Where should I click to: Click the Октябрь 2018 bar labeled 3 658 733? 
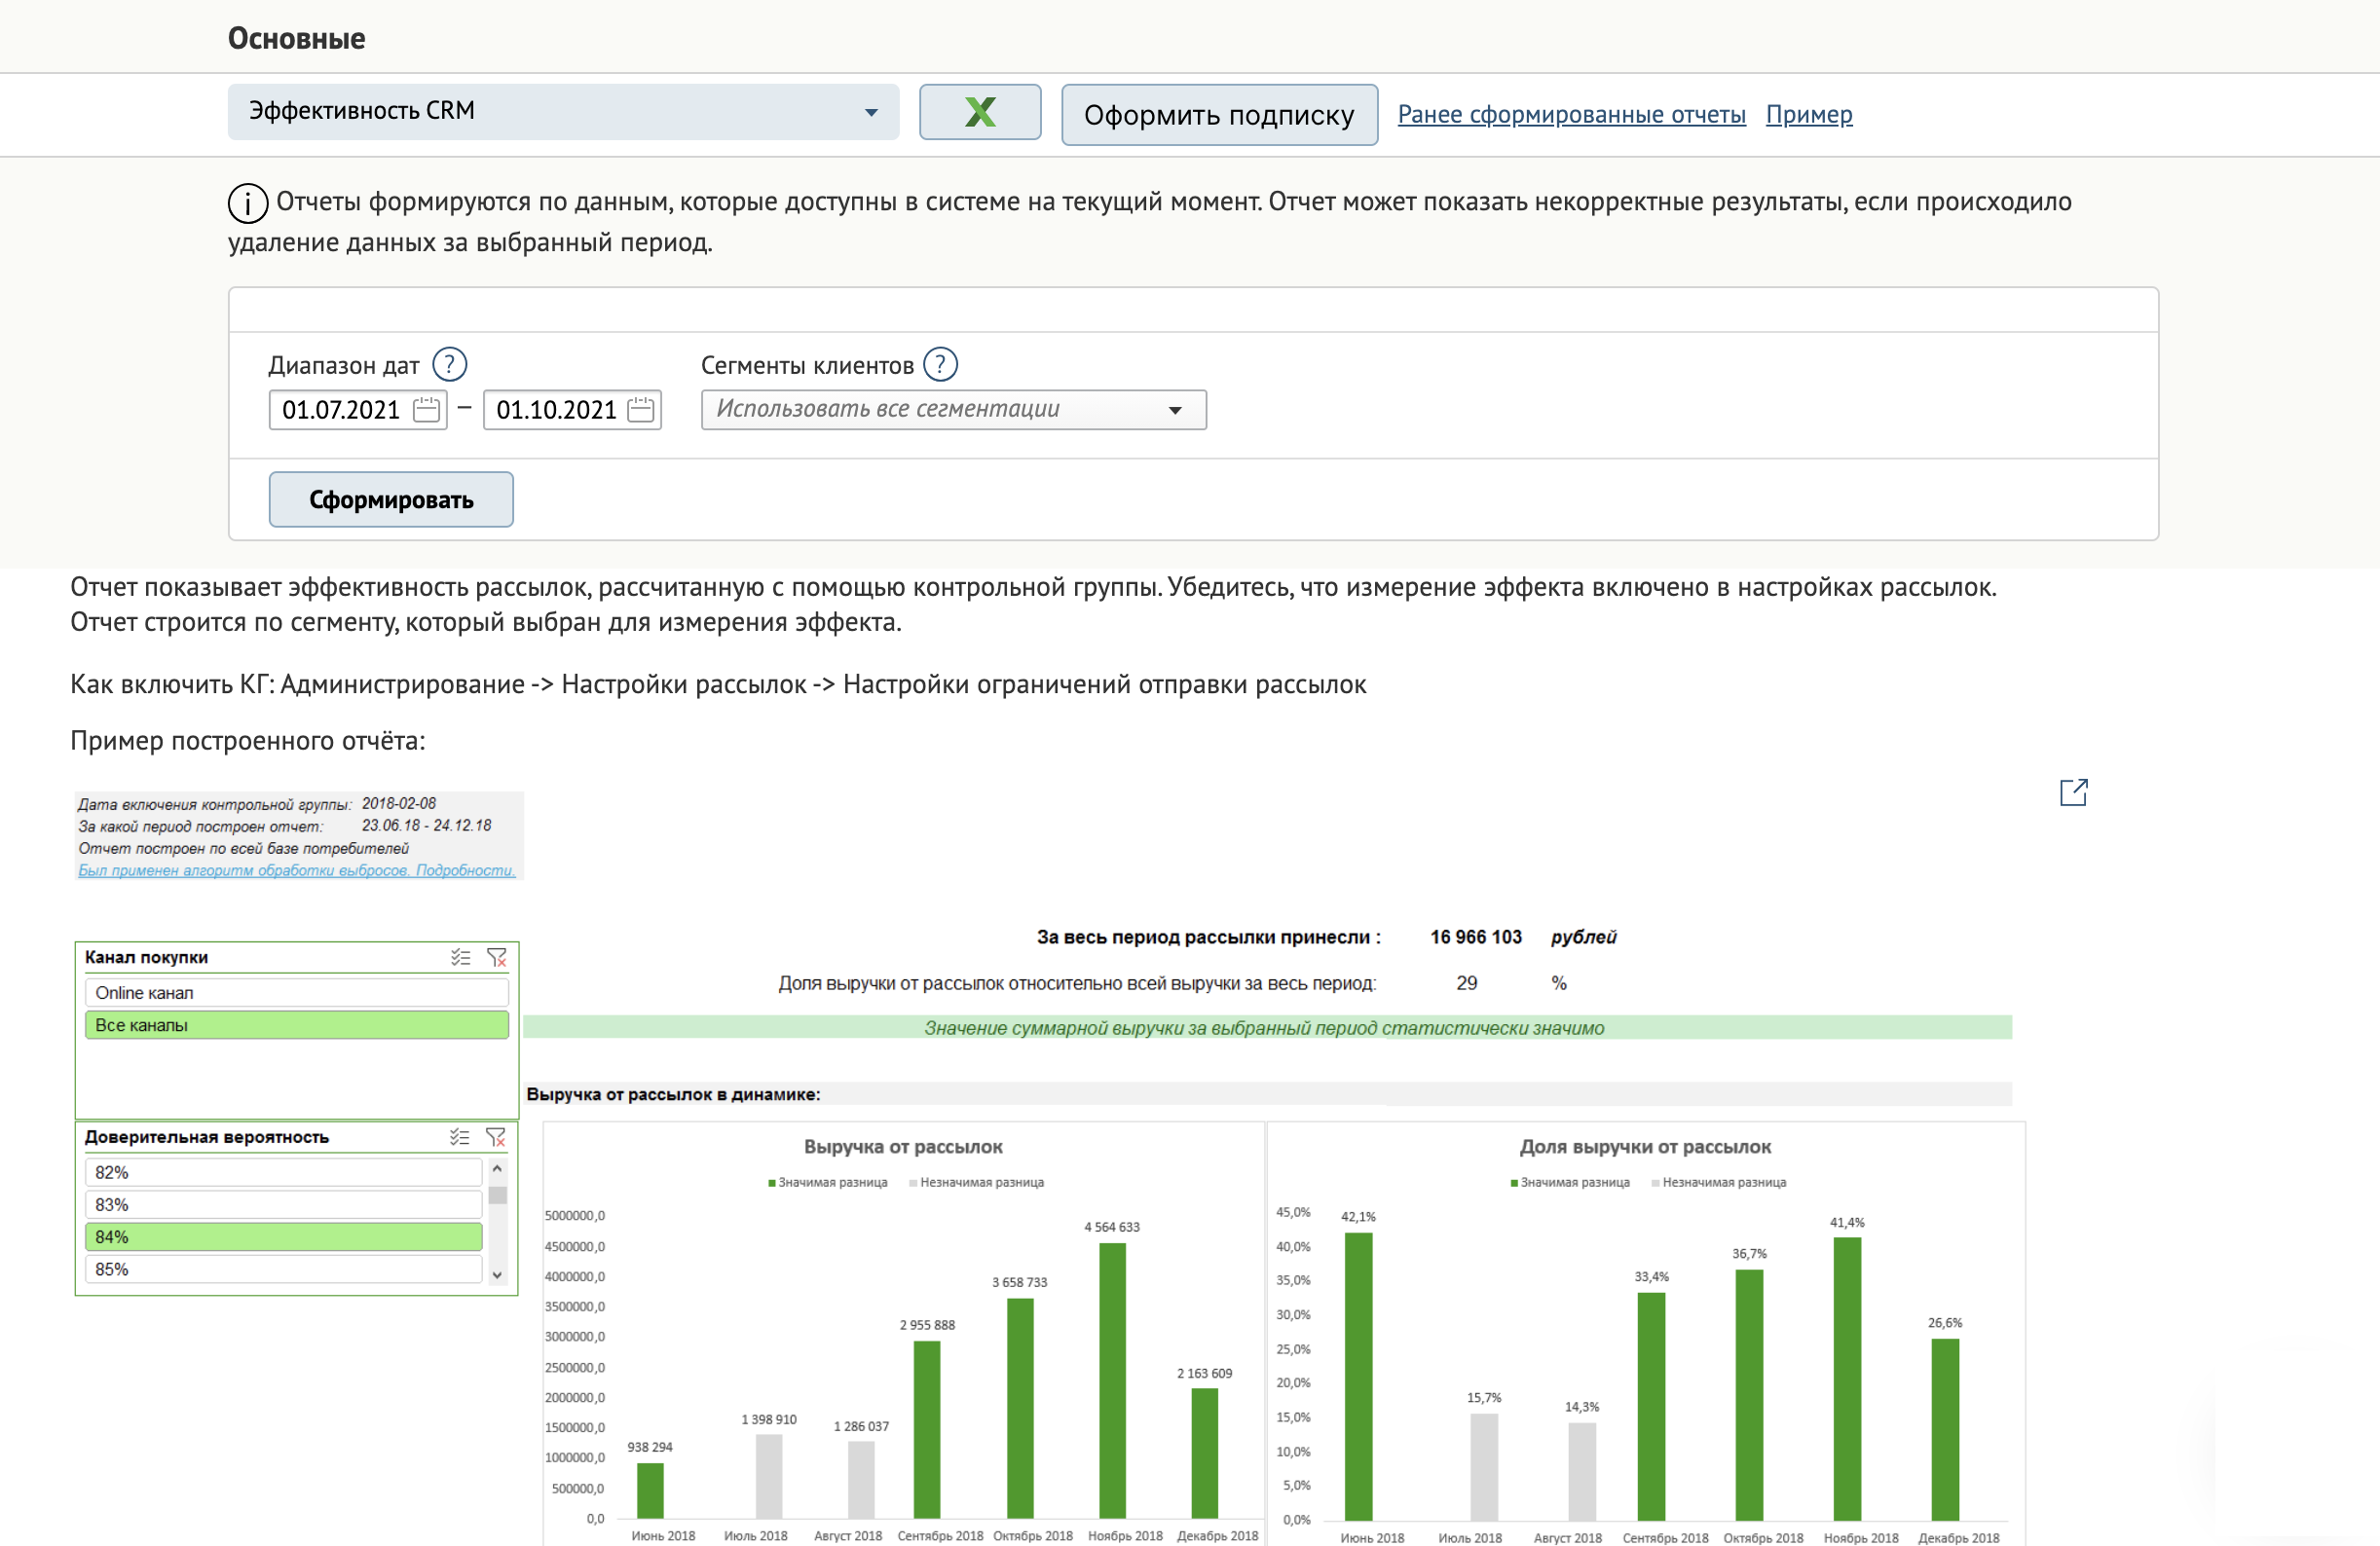pos(1020,1408)
